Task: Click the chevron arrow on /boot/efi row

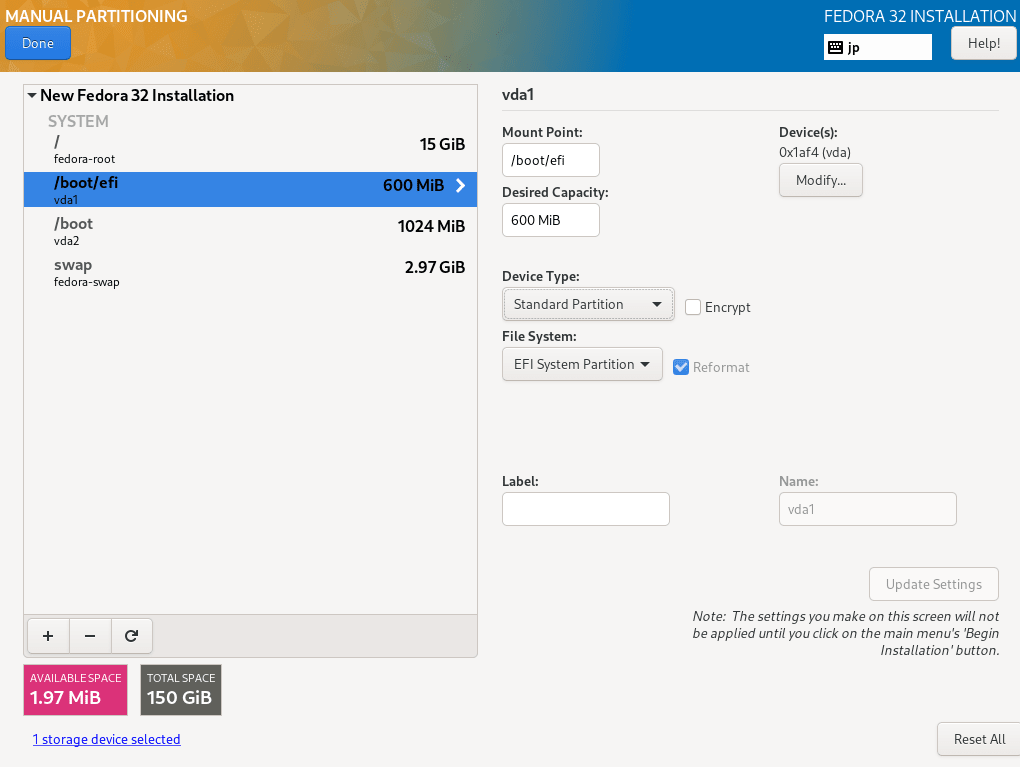Action: (x=461, y=185)
